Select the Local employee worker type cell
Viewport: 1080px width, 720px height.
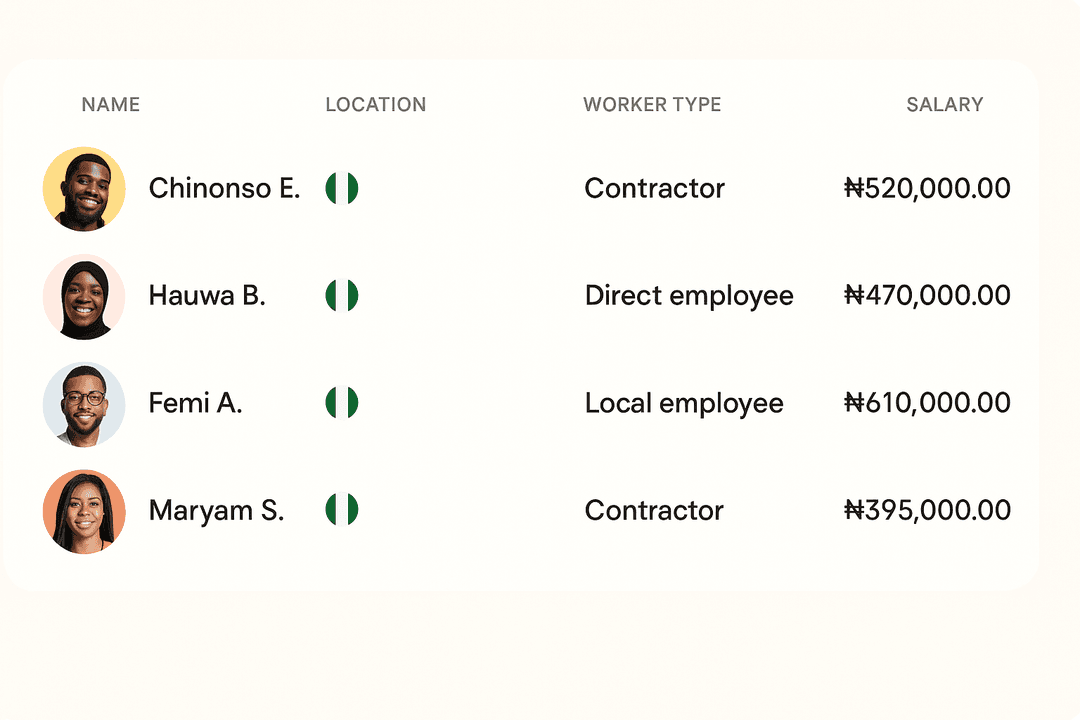pyautogui.click(x=684, y=403)
